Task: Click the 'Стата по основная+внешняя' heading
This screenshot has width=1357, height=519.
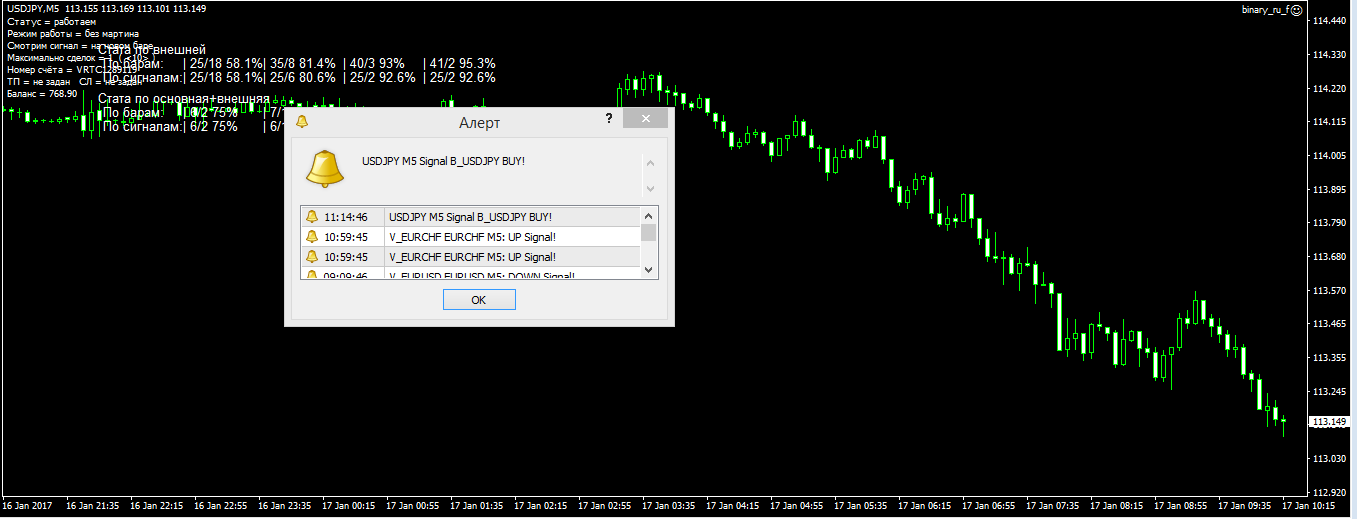Action: tap(184, 99)
